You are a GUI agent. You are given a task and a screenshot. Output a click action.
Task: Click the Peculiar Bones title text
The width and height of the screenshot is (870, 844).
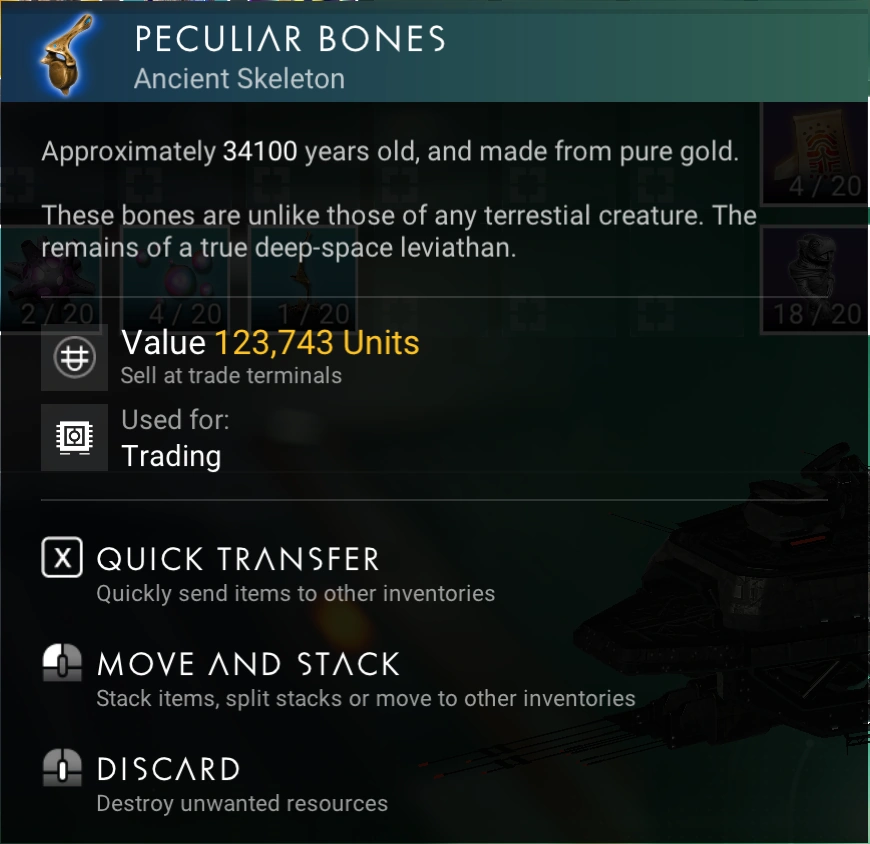[x=290, y=39]
